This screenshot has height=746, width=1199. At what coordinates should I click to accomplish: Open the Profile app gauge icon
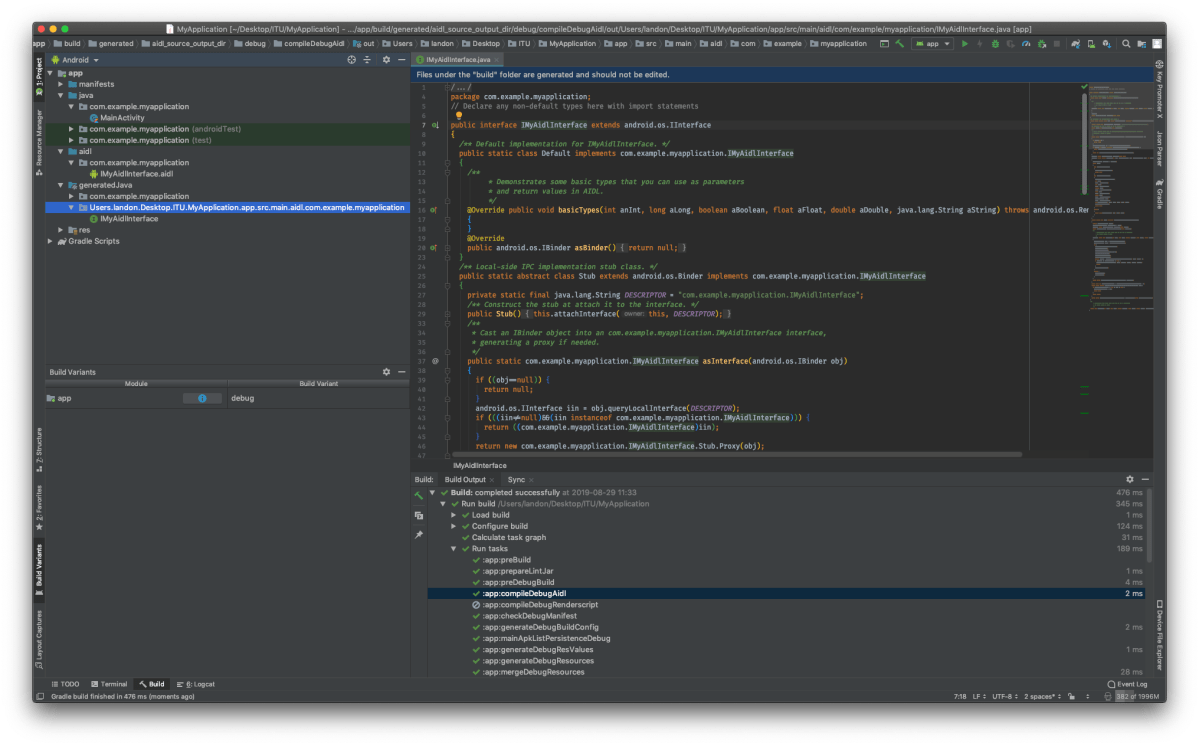[1026, 44]
